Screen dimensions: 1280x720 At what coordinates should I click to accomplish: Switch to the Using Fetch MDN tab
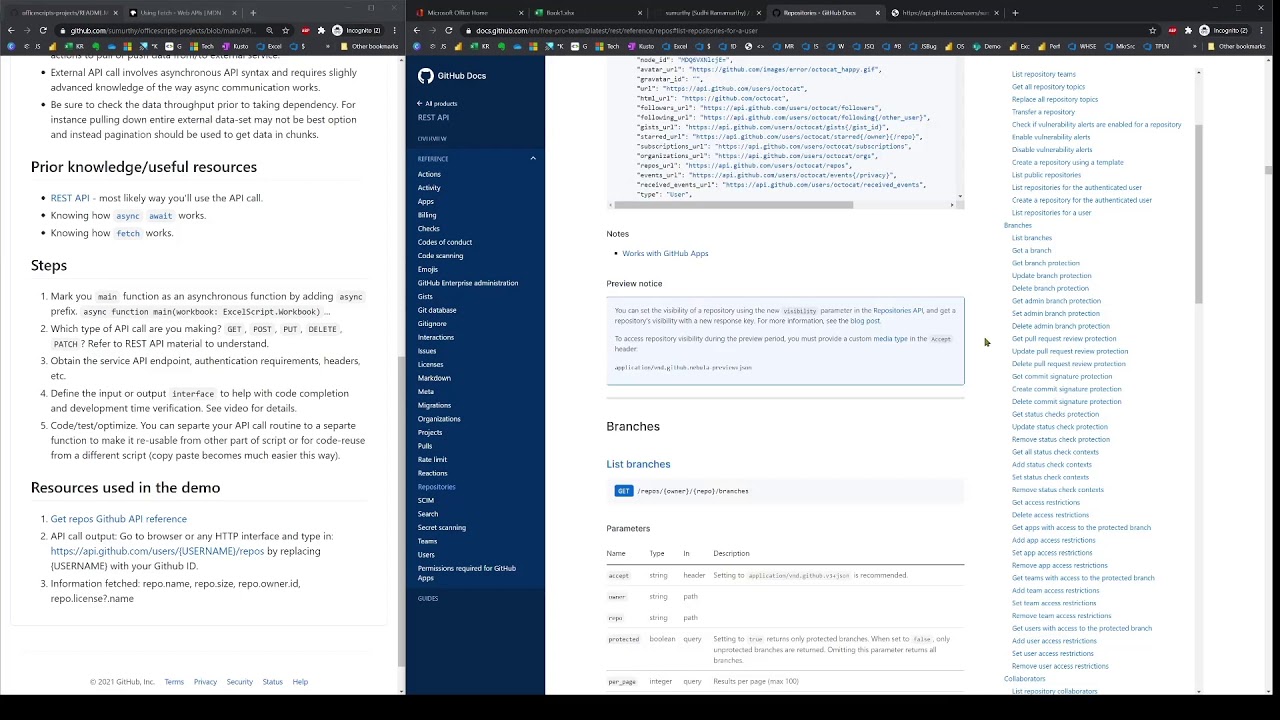181,13
